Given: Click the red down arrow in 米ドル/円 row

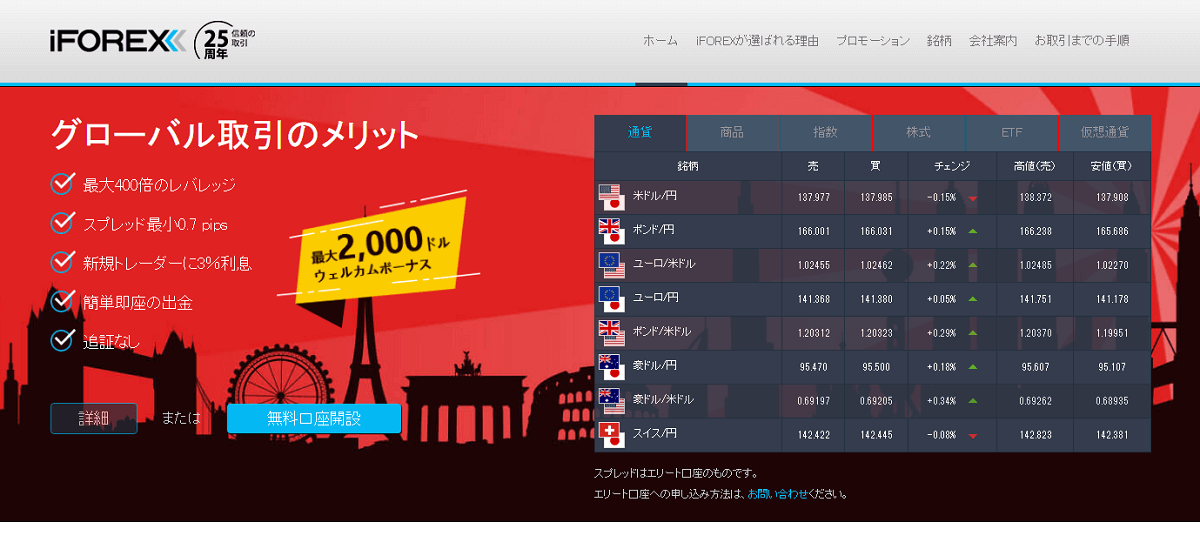Looking at the screenshot, I should point(972,198).
